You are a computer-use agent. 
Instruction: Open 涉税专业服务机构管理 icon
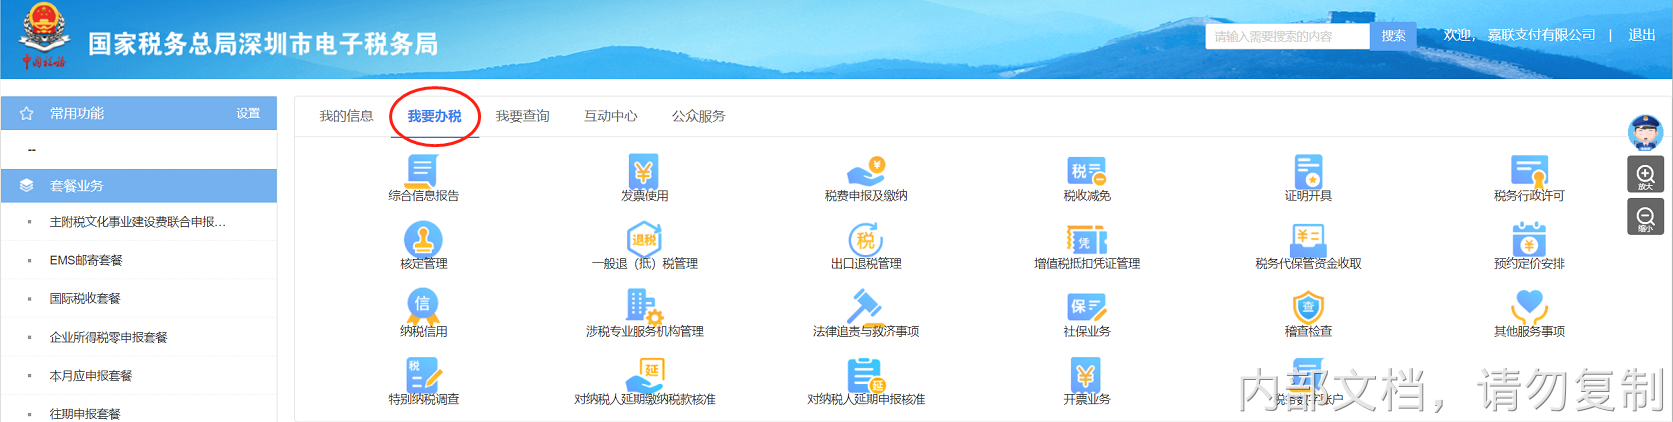coord(644,305)
